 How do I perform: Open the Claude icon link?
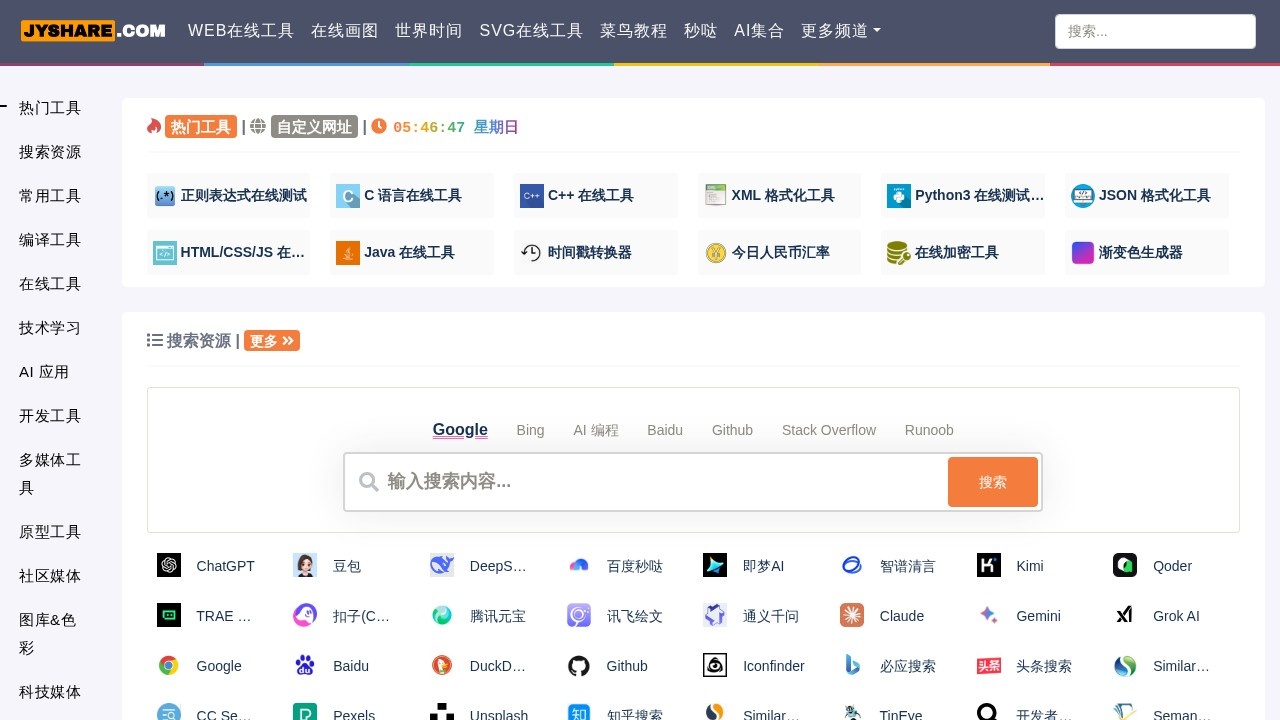[852, 616]
